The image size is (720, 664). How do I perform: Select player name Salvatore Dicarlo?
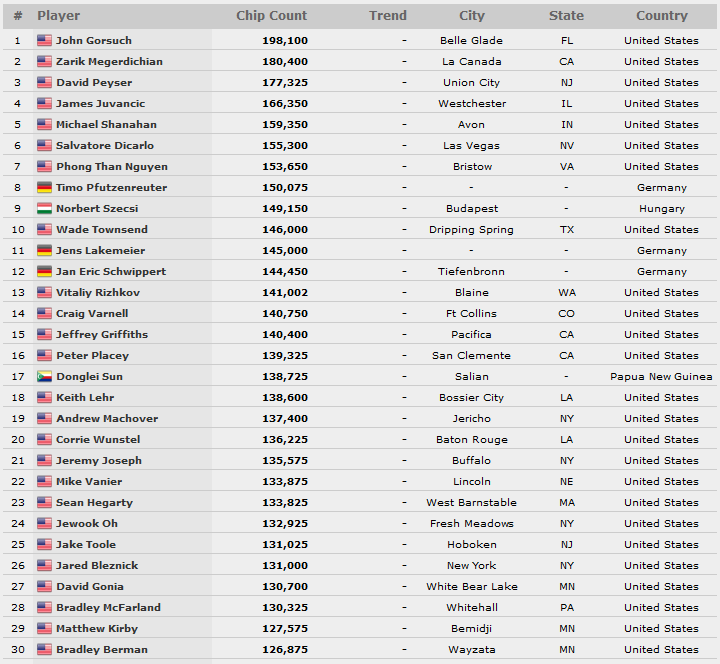point(105,146)
